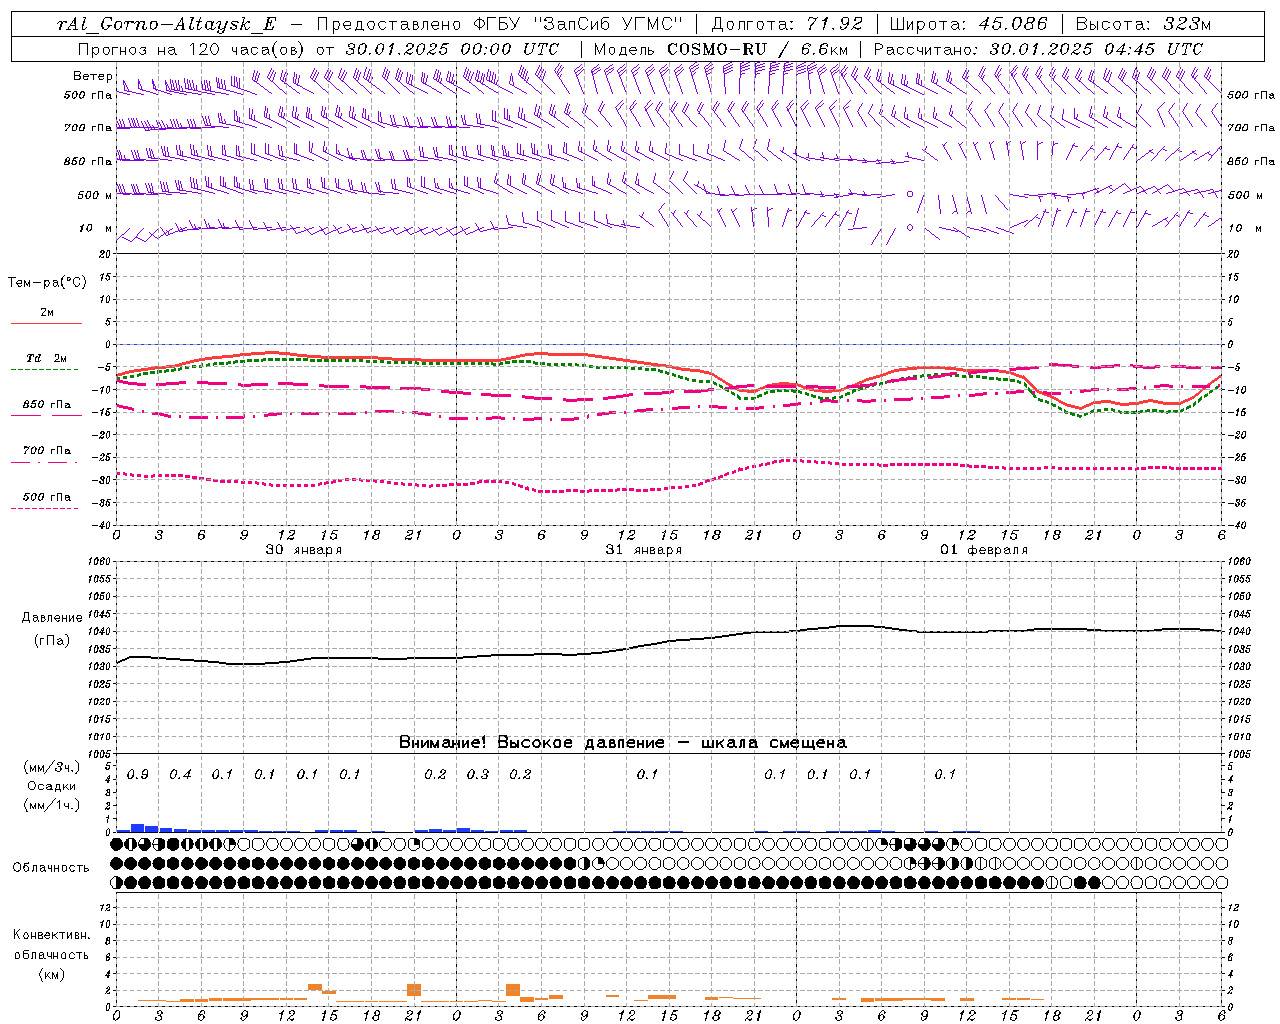Click the Конвективн. convective cloud label

coord(51,935)
